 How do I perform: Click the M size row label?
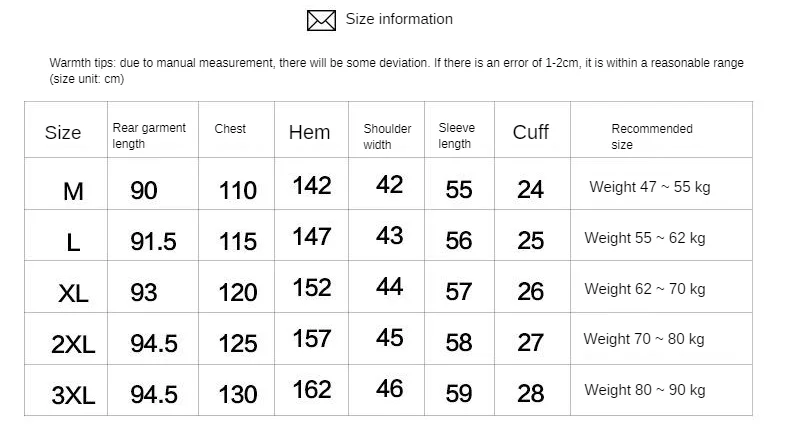coord(73,192)
